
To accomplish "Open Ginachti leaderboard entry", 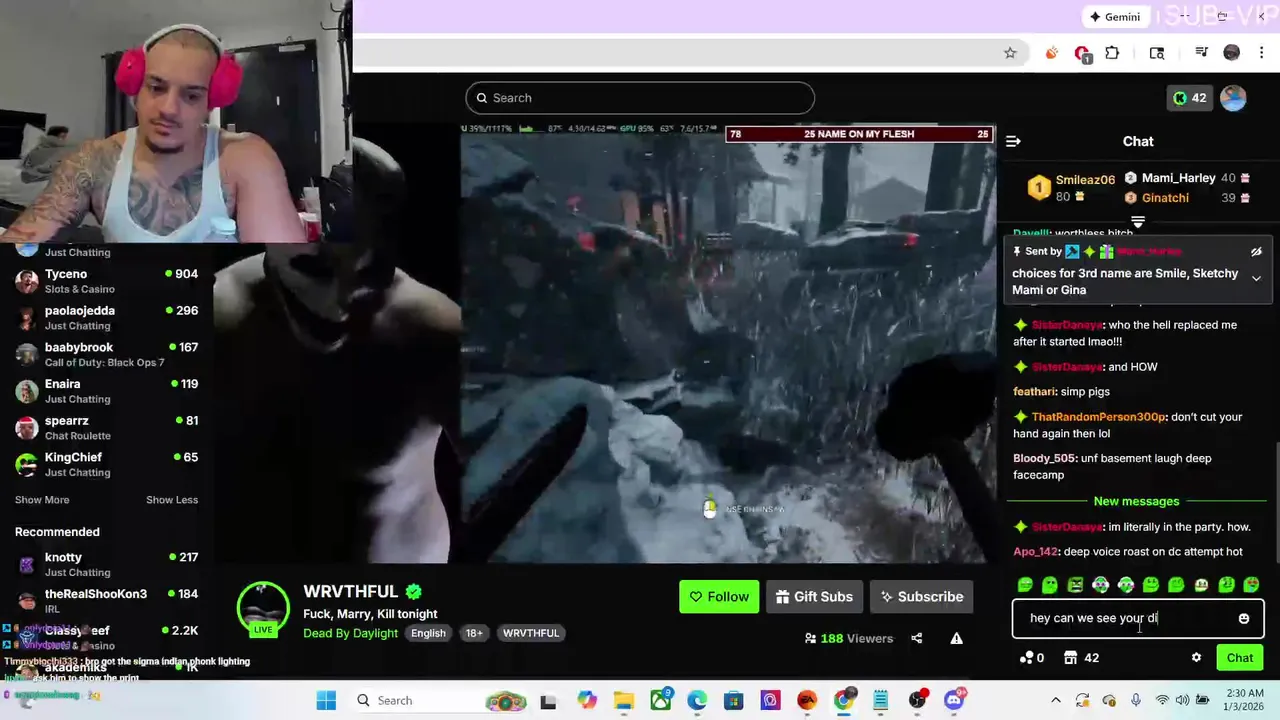I will pyautogui.click(x=1187, y=198).
